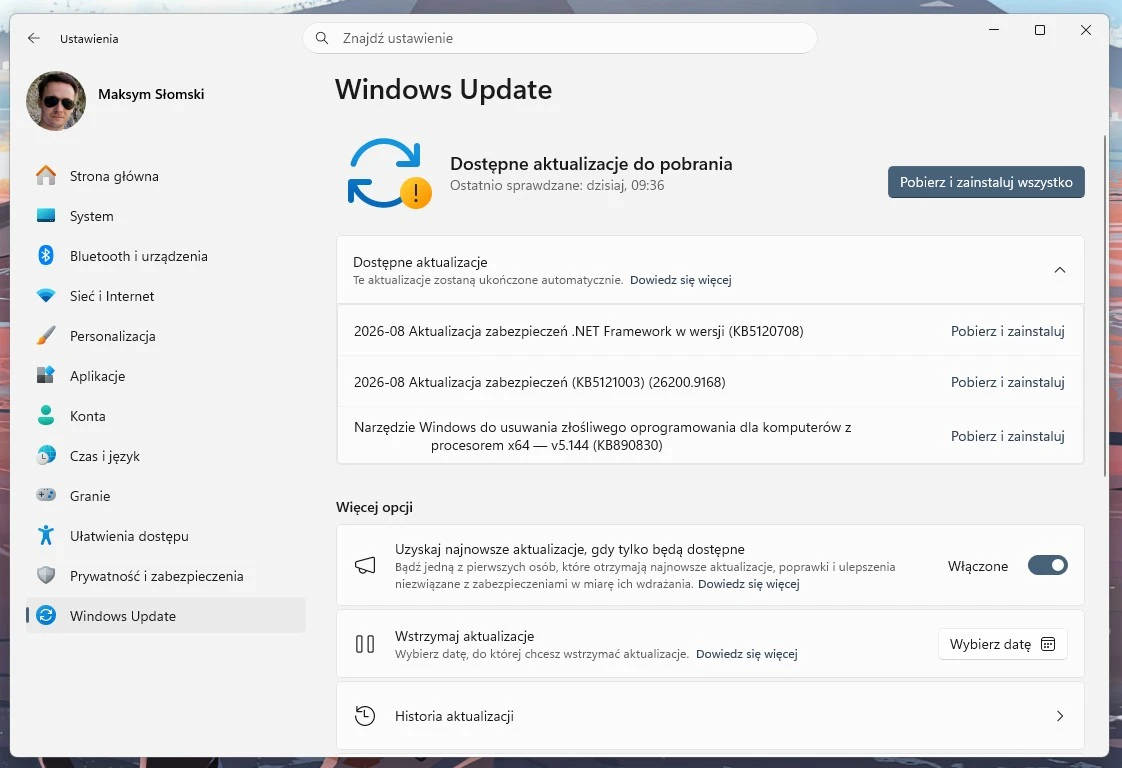Click the Maksym Słomski profile picture

56,100
